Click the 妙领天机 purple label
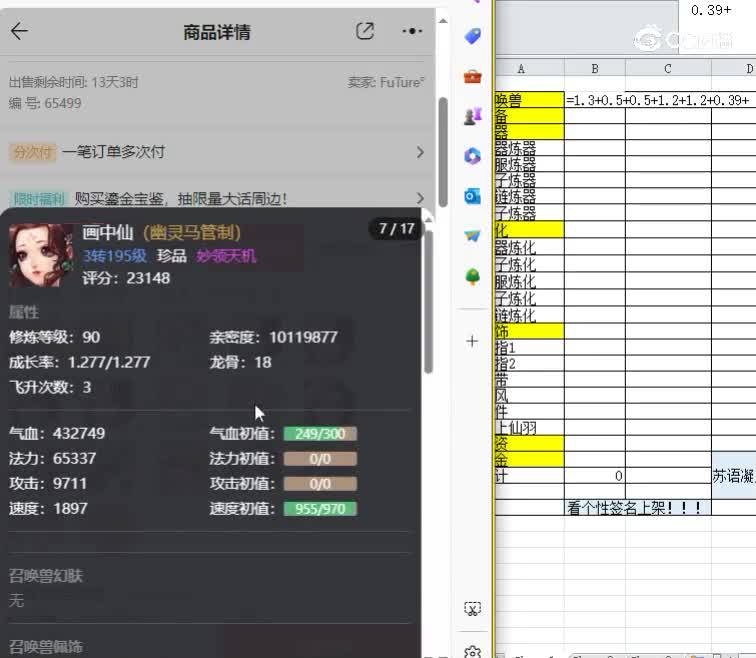The width and height of the screenshot is (756, 658). (226, 255)
